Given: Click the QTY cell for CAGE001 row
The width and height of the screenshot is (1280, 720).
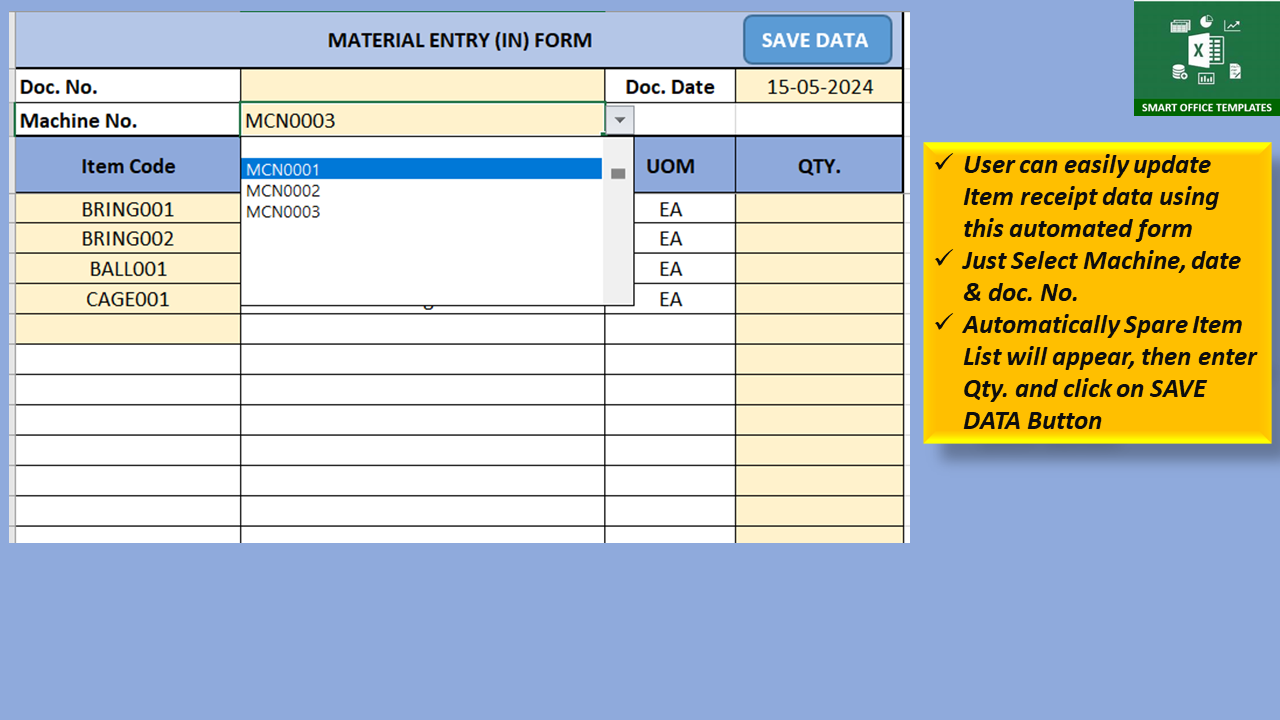Looking at the screenshot, I should (819, 299).
